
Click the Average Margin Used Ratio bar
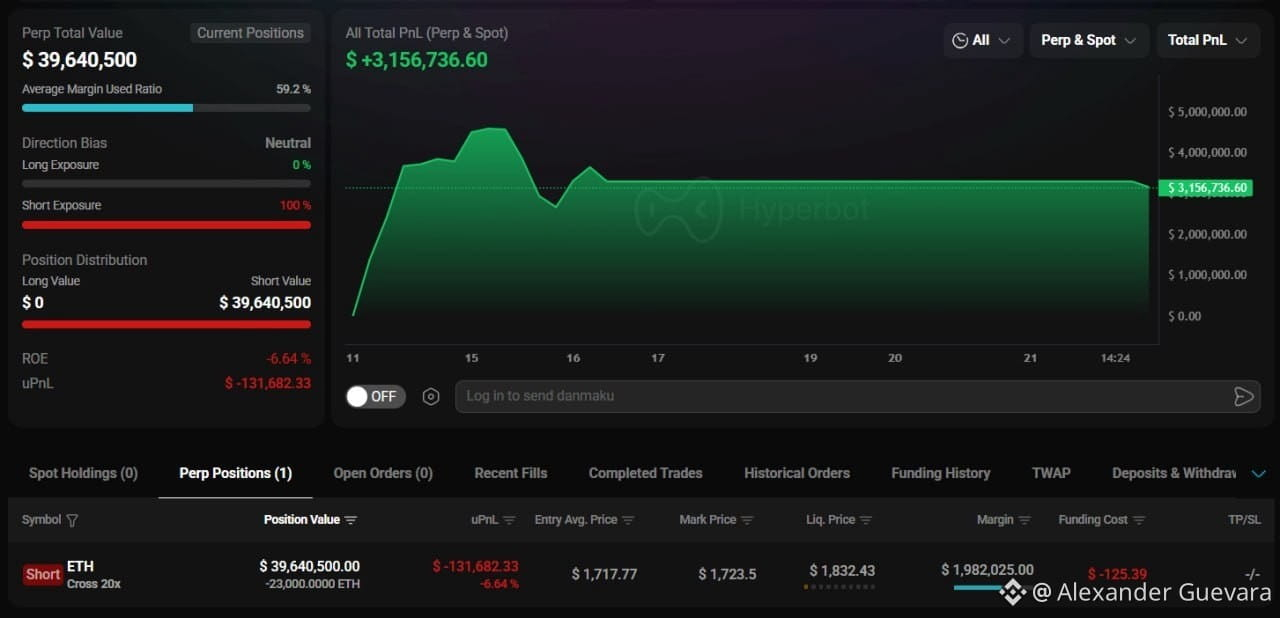pos(166,107)
